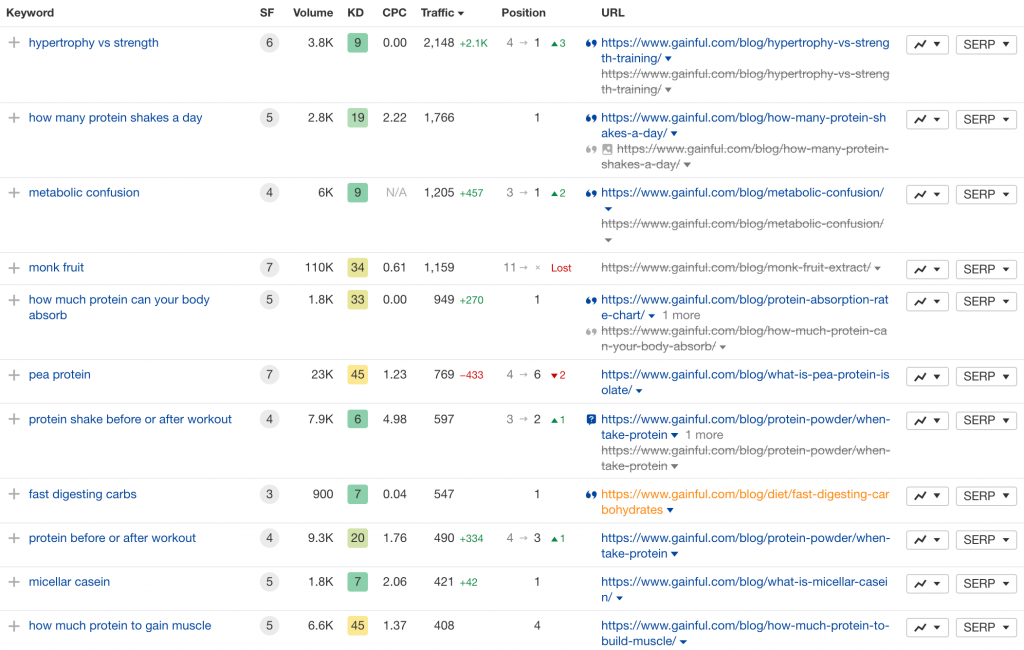Screen dimensions: 1024x650
Task: Open the chart button for how many protein shakes a day
Action: pos(927,120)
